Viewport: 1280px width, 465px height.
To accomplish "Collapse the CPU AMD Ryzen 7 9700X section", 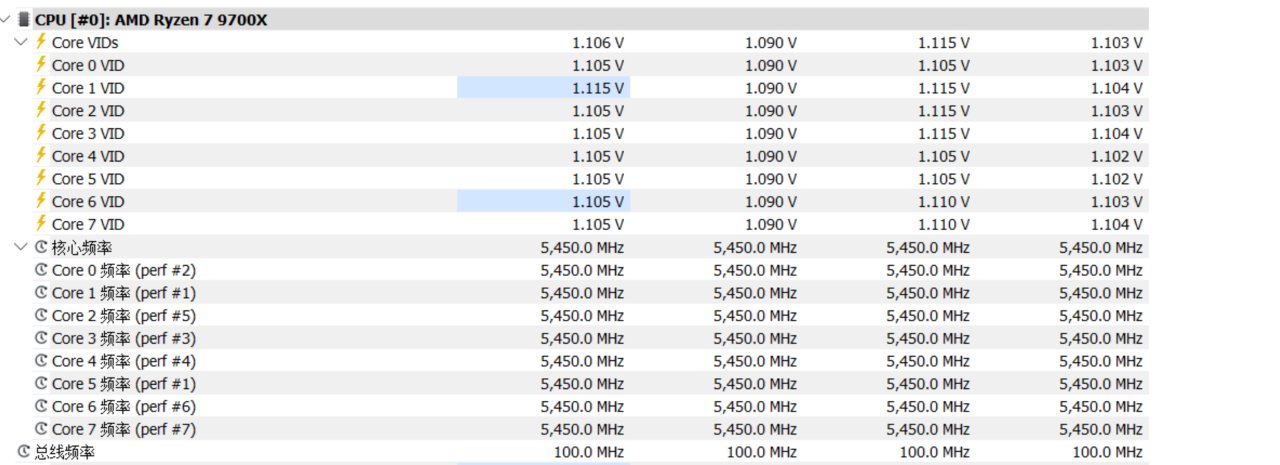I will (x=7, y=19).
